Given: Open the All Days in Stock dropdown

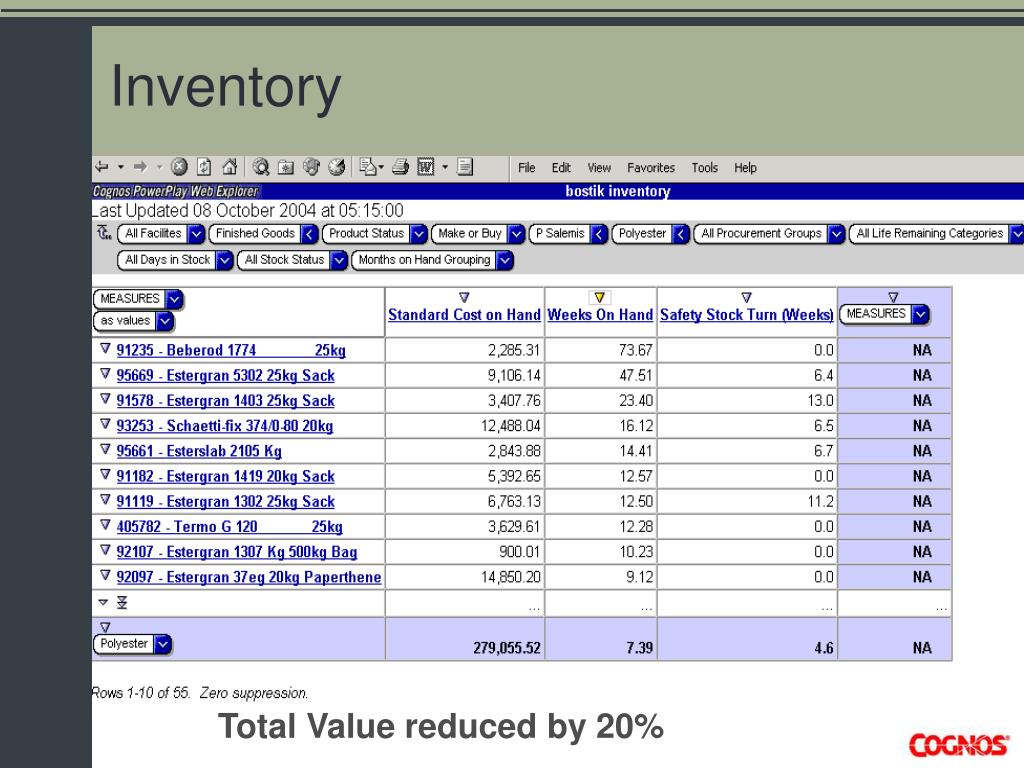Looking at the screenshot, I should pos(224,260).
